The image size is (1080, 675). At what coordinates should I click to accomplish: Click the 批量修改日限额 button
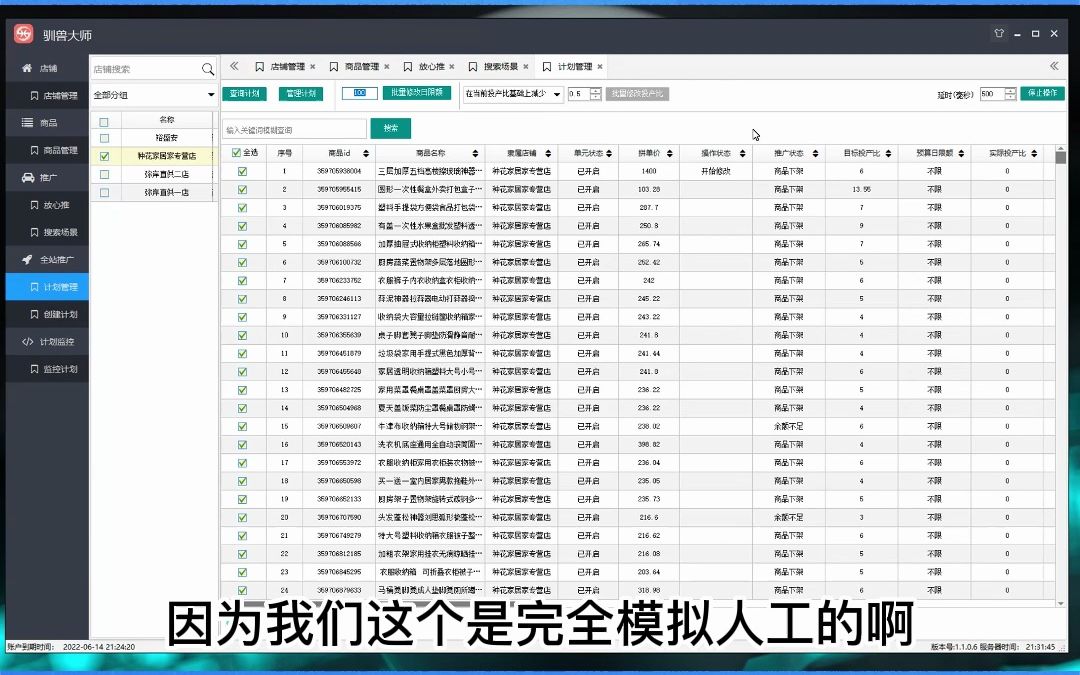(x=417, y=93)
